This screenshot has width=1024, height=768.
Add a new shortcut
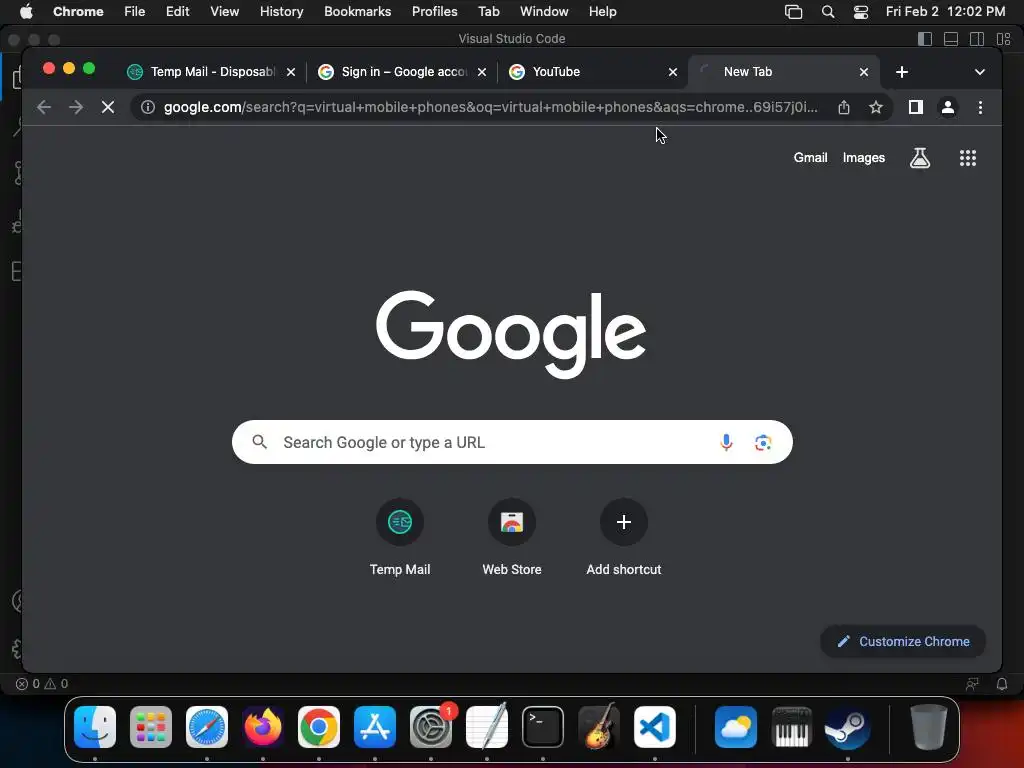(x=624, y=537)
